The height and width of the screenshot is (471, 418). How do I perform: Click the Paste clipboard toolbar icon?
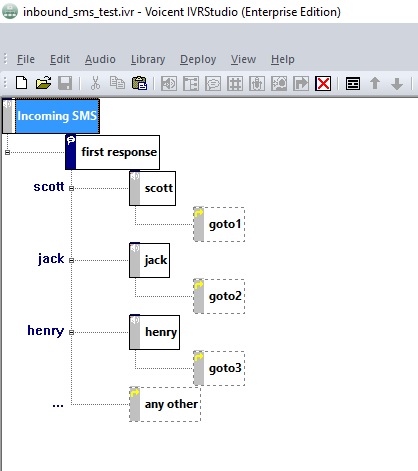coord(139,83)
